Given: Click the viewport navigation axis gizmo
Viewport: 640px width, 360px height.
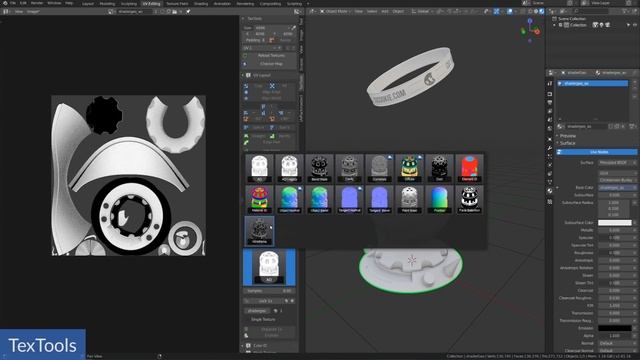Looking at the screenshot, I should (530, 31).
